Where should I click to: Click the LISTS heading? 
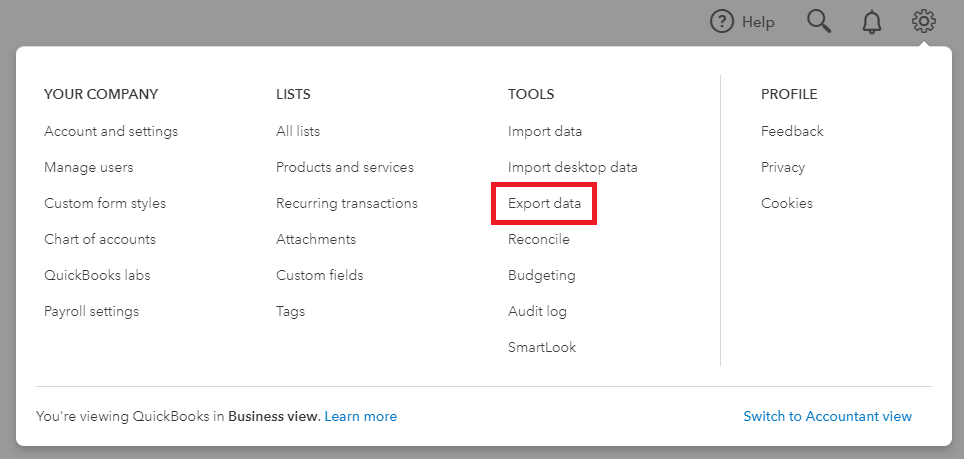click(x=293, y=95)
